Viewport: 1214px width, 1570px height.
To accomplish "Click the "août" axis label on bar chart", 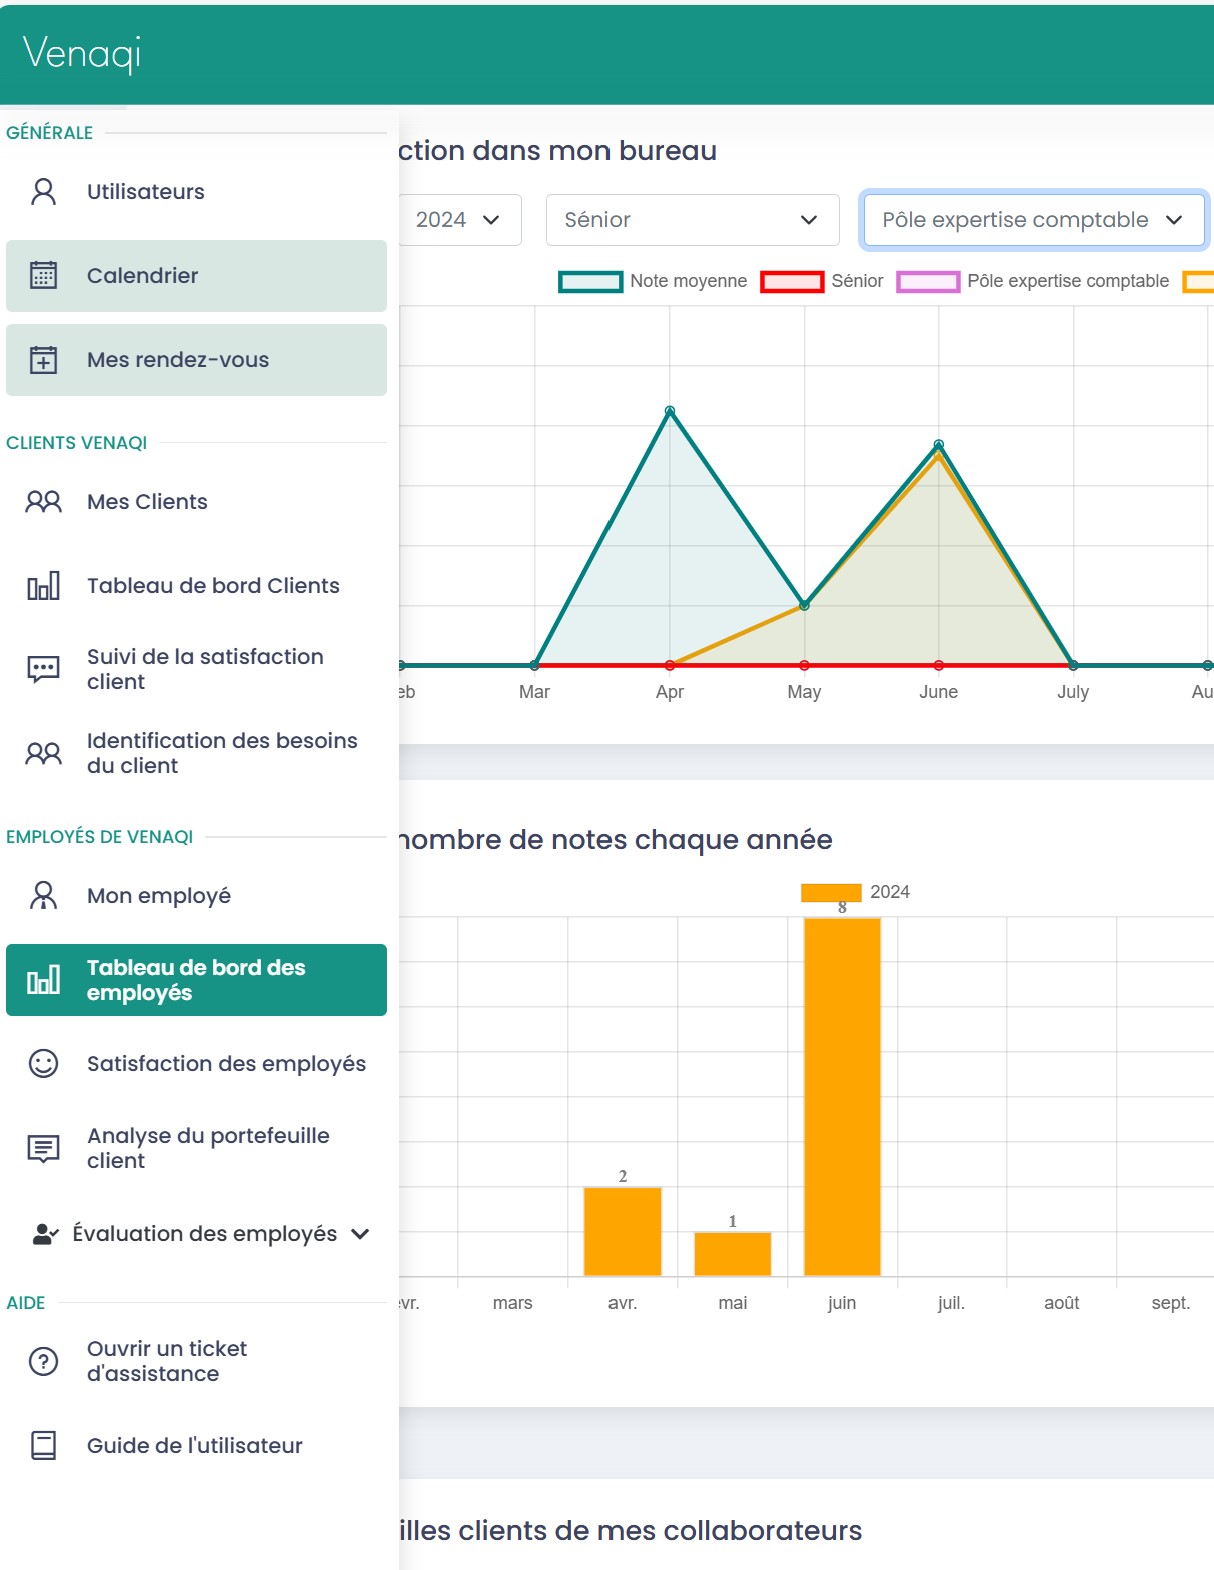I will tap(1062, 1302).
